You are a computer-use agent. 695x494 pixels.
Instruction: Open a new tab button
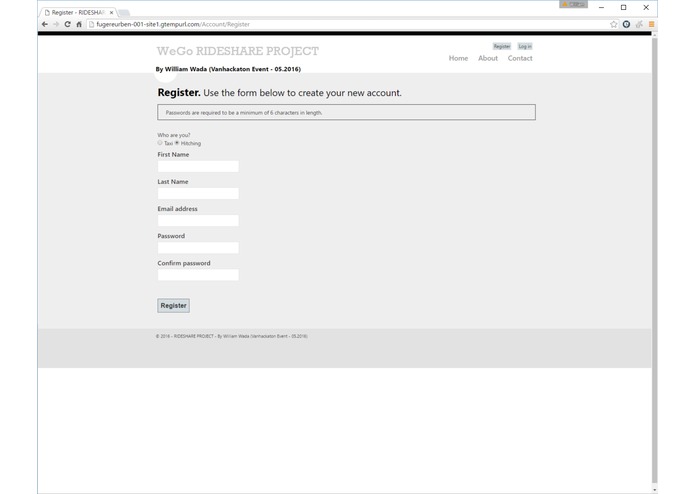124,12
